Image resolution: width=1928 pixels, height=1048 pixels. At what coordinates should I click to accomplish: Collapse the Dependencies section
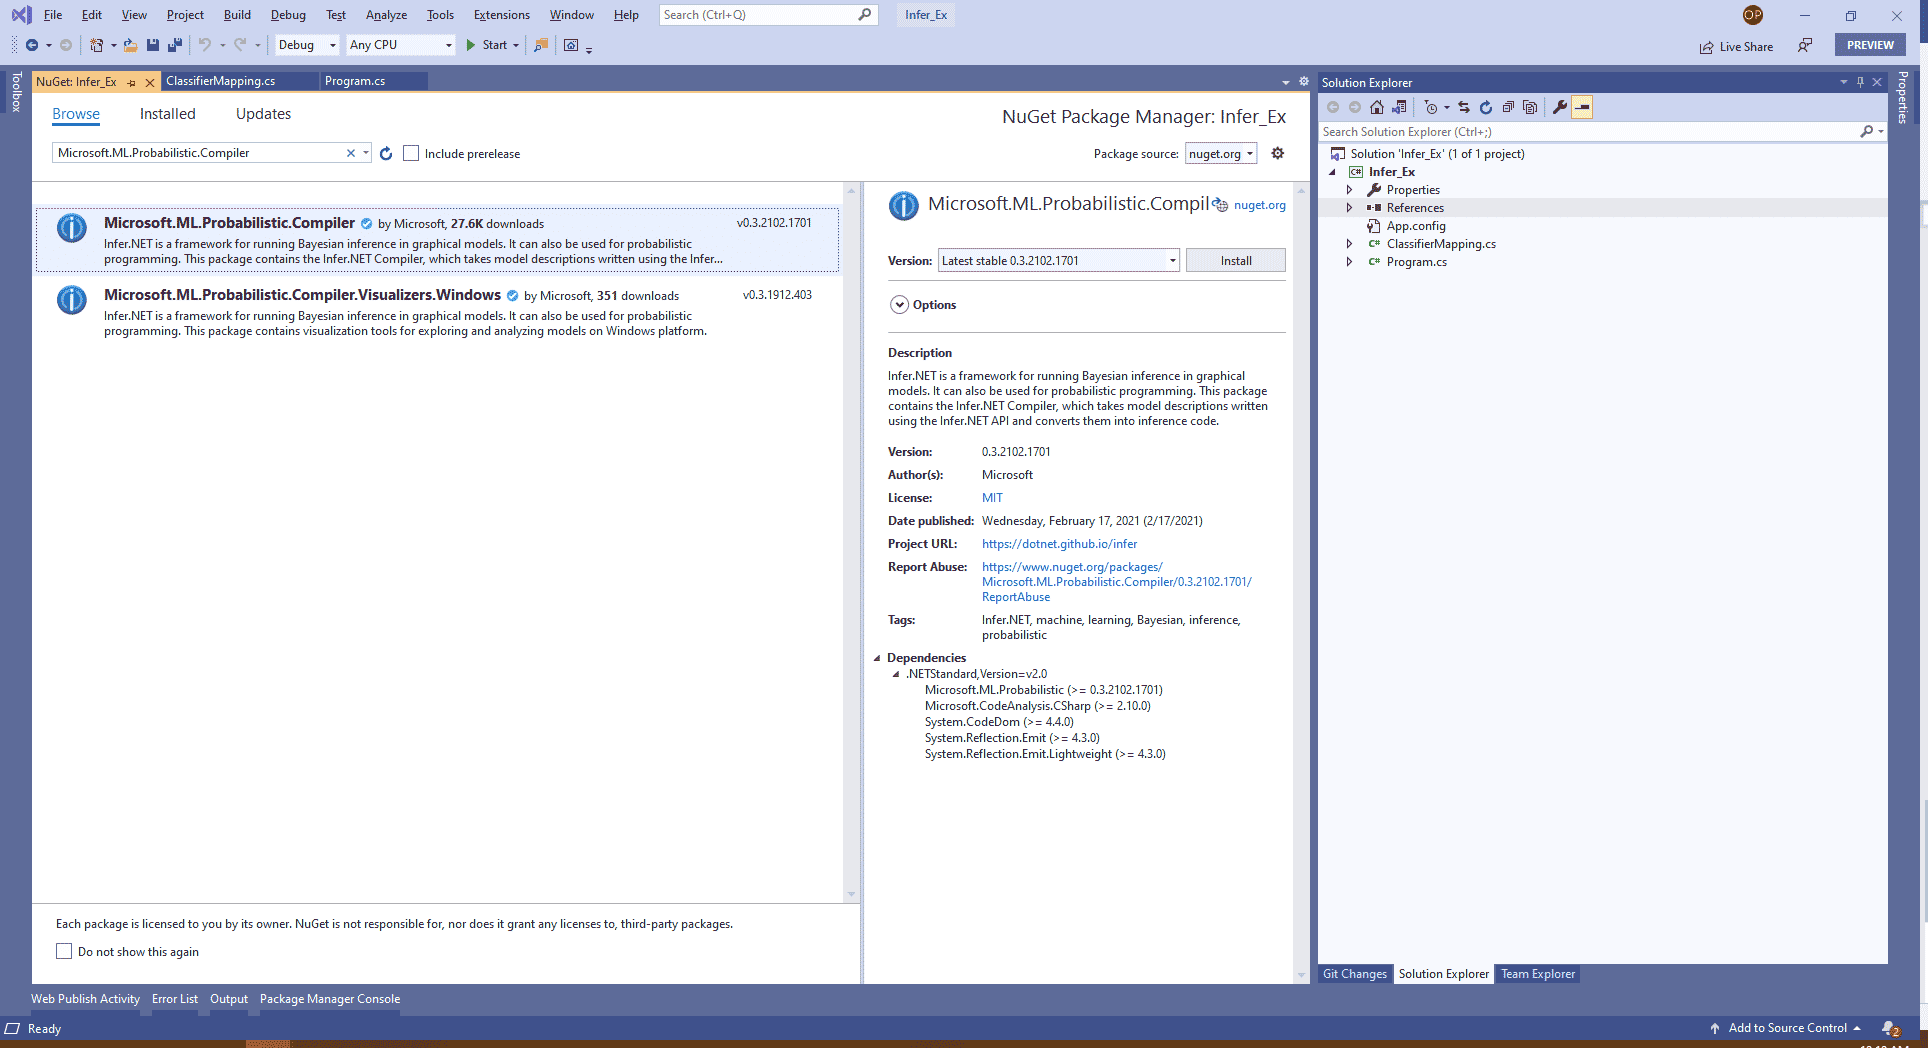point(877,658)
